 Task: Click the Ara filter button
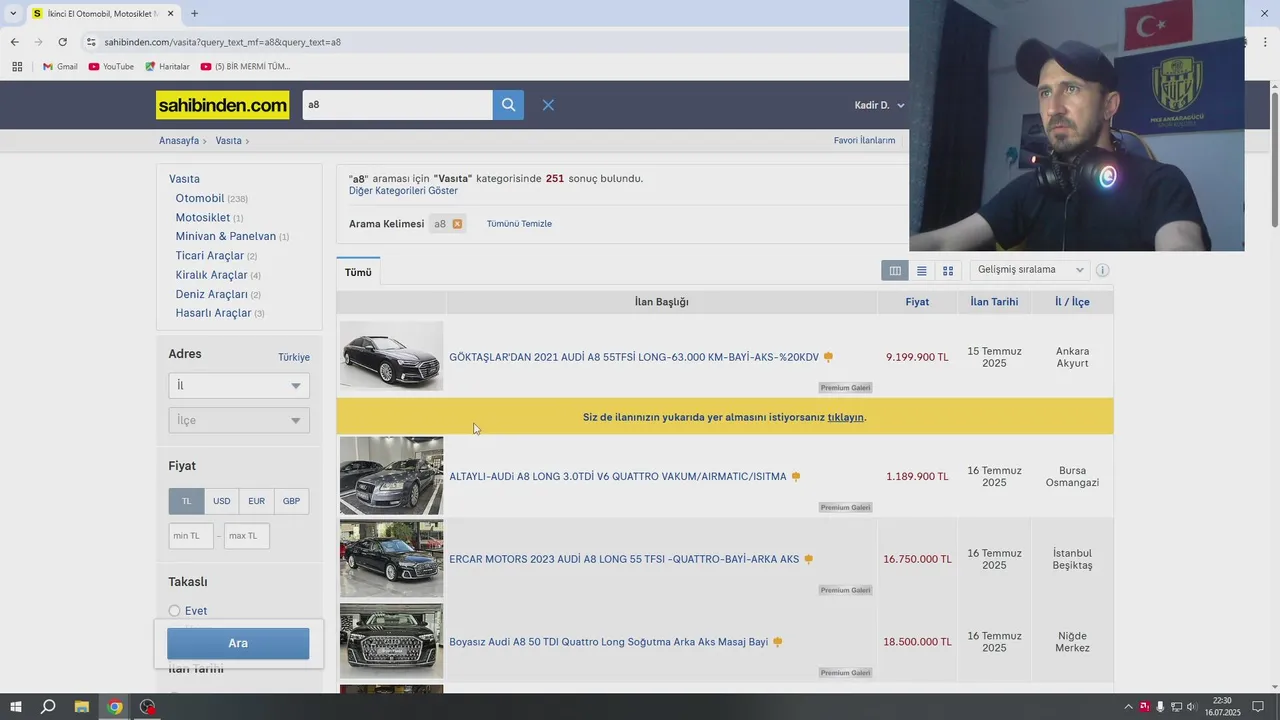click(238, 643)
